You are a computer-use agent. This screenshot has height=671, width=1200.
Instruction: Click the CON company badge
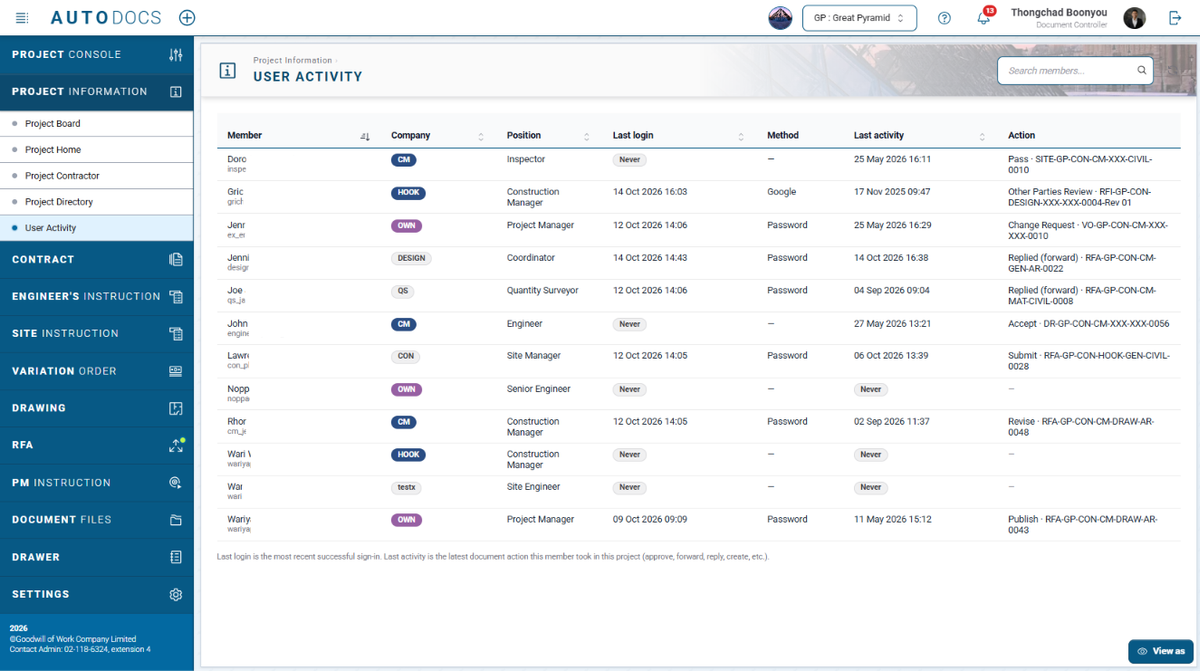click(x=405, y=356)
